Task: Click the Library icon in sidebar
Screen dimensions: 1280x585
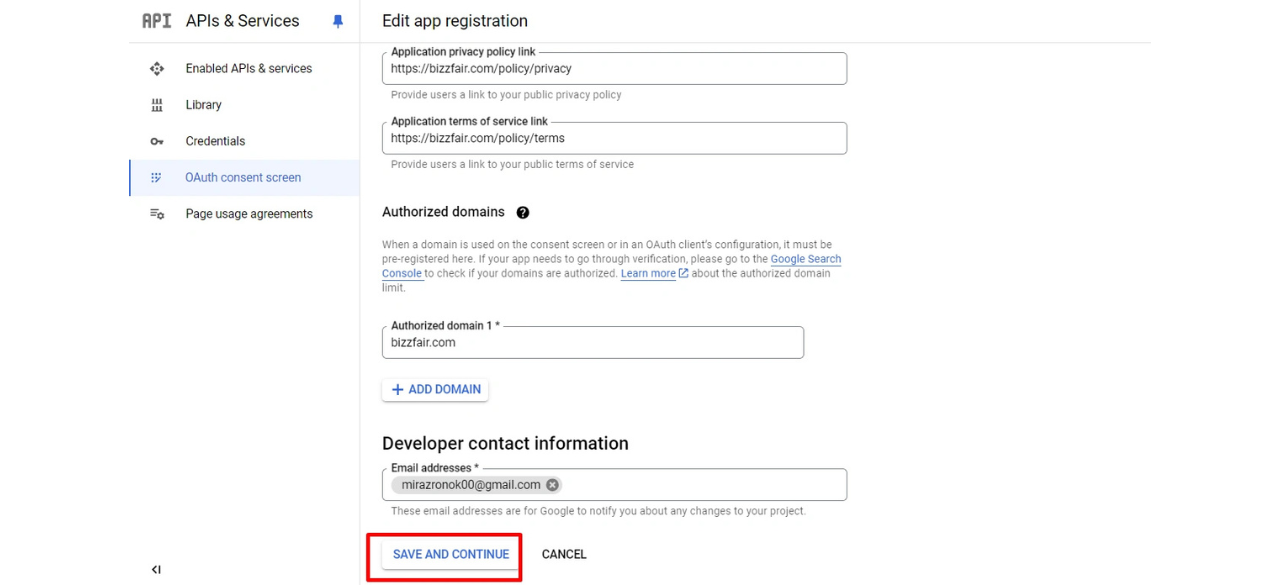Action: click(157, 105)
